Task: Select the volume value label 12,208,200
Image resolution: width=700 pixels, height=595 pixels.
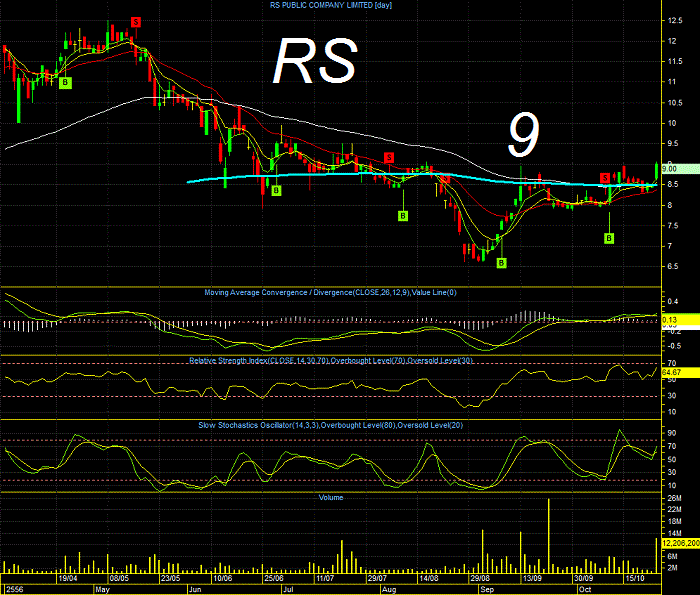Action: pos(680,543)
